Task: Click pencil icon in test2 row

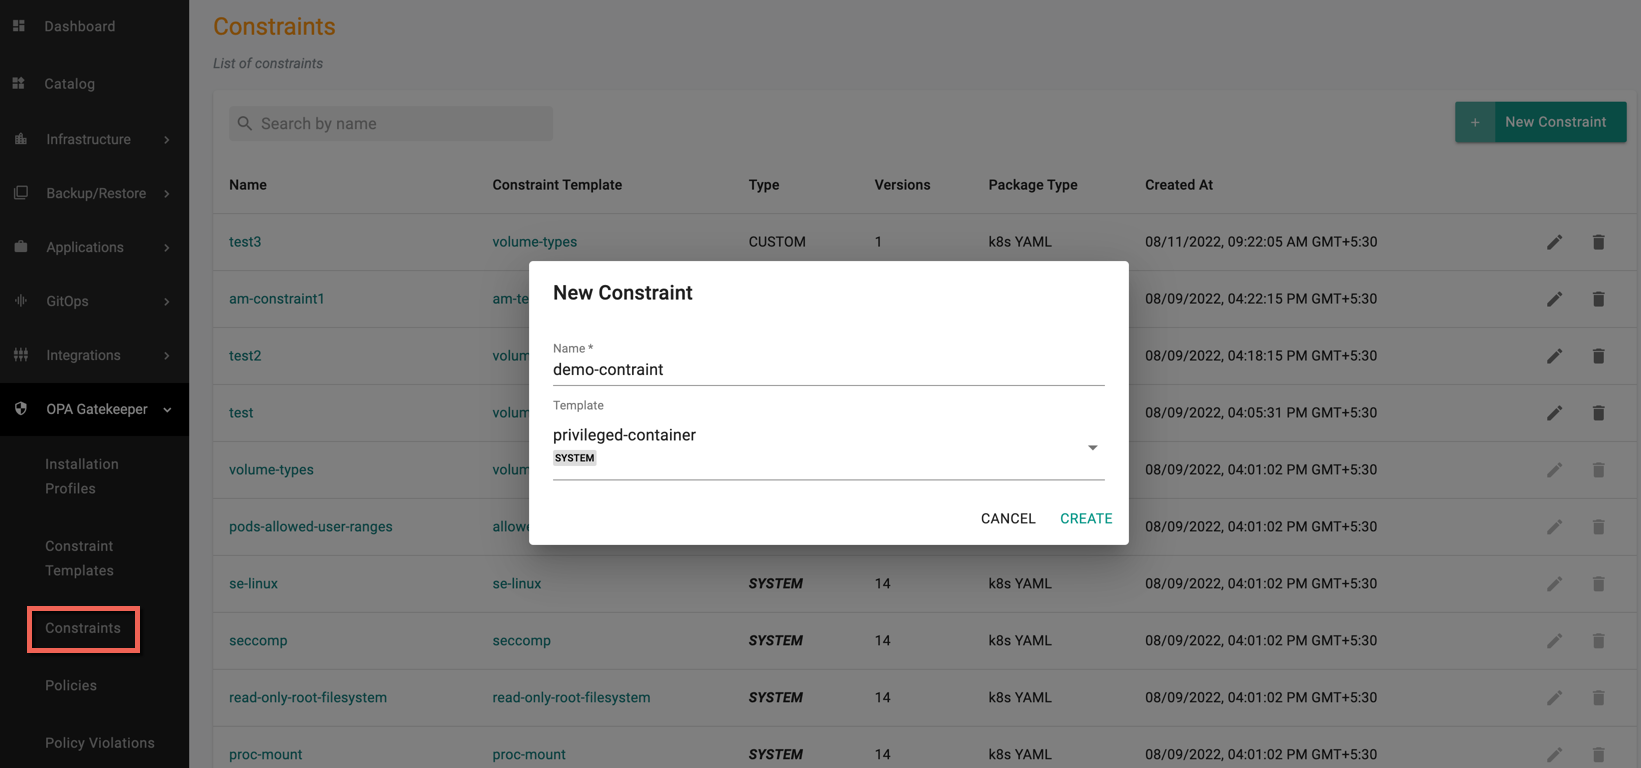Action: [x=1554, y=356]
